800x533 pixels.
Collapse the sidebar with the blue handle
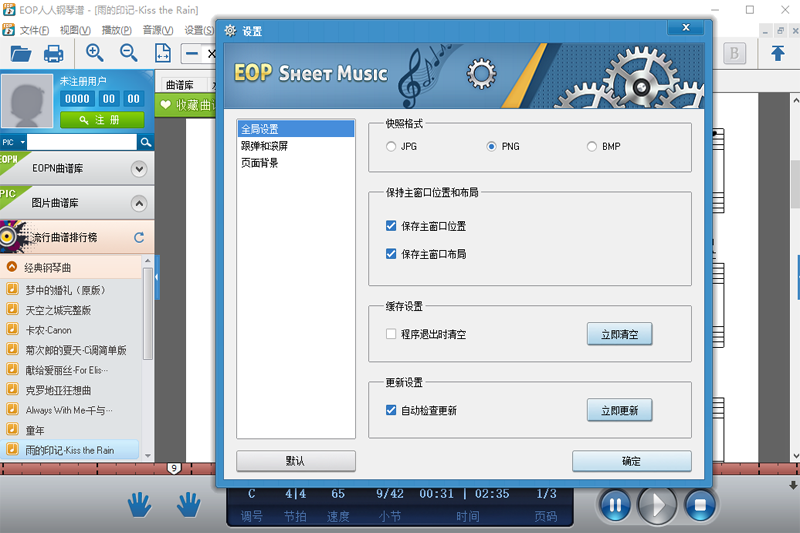(x=157, y=277)
